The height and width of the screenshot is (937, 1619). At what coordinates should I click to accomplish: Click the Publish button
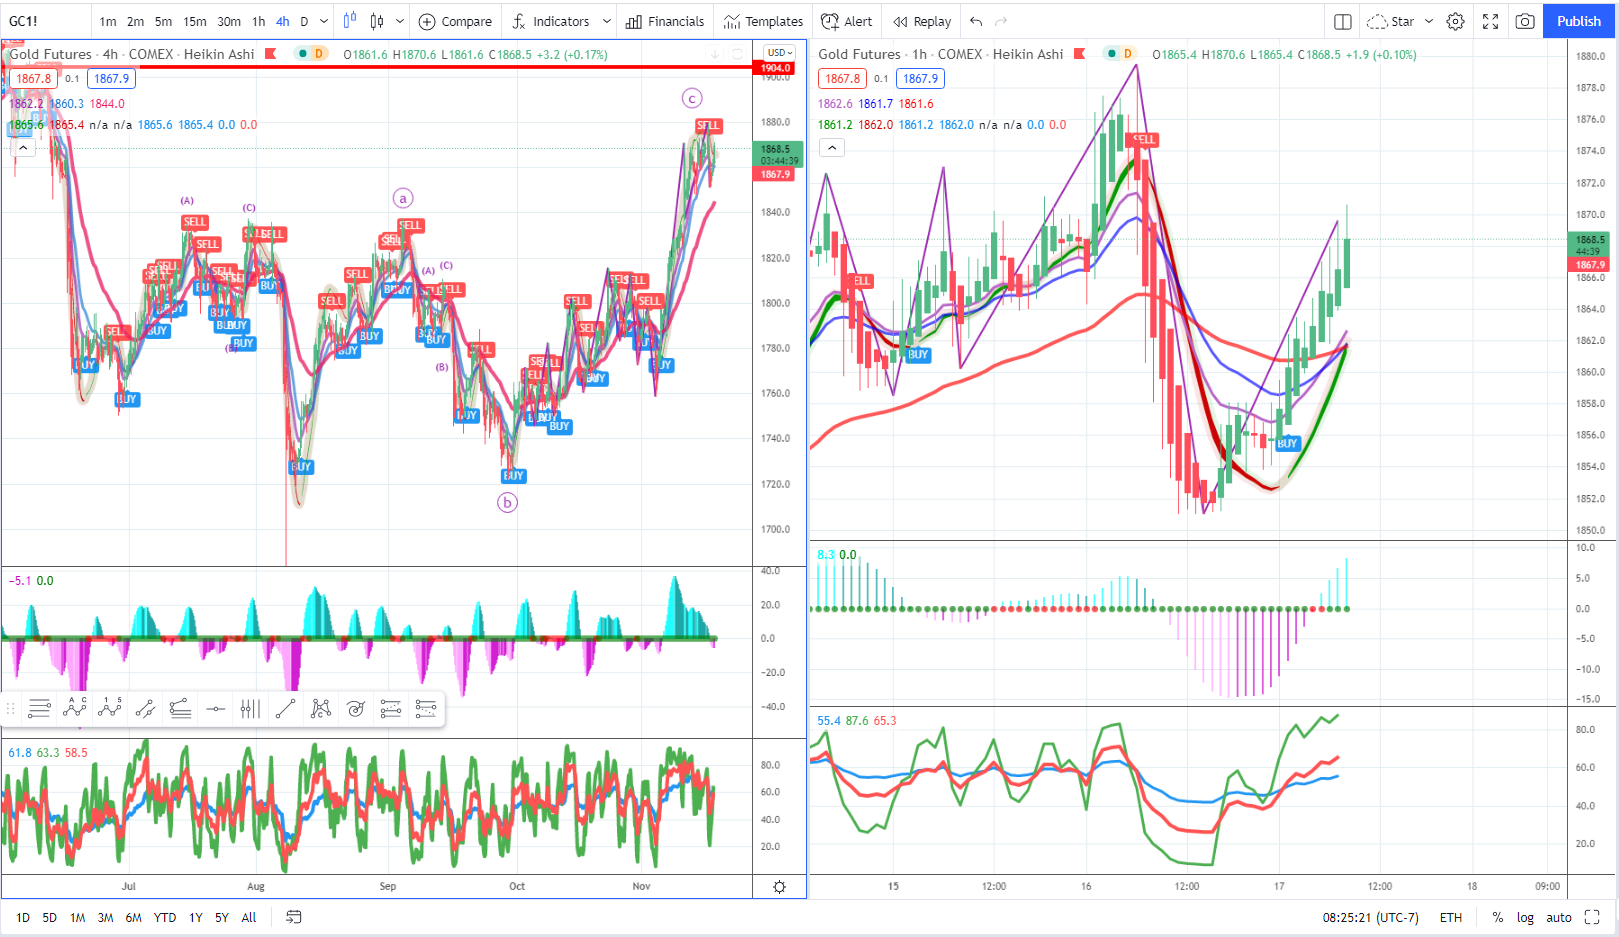click(x=1579, y=21)
